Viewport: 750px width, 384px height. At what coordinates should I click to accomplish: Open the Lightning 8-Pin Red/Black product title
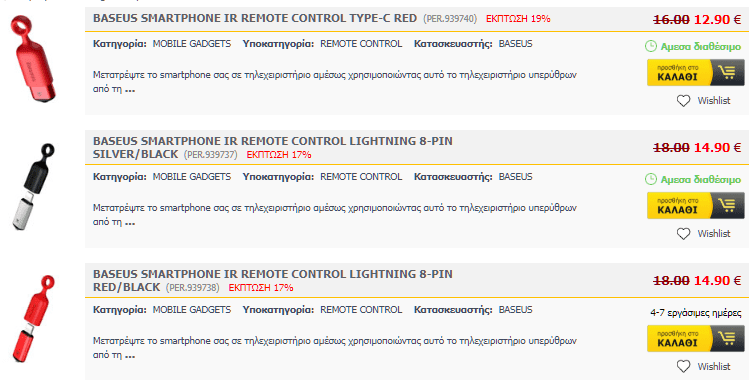click(273, 281)
